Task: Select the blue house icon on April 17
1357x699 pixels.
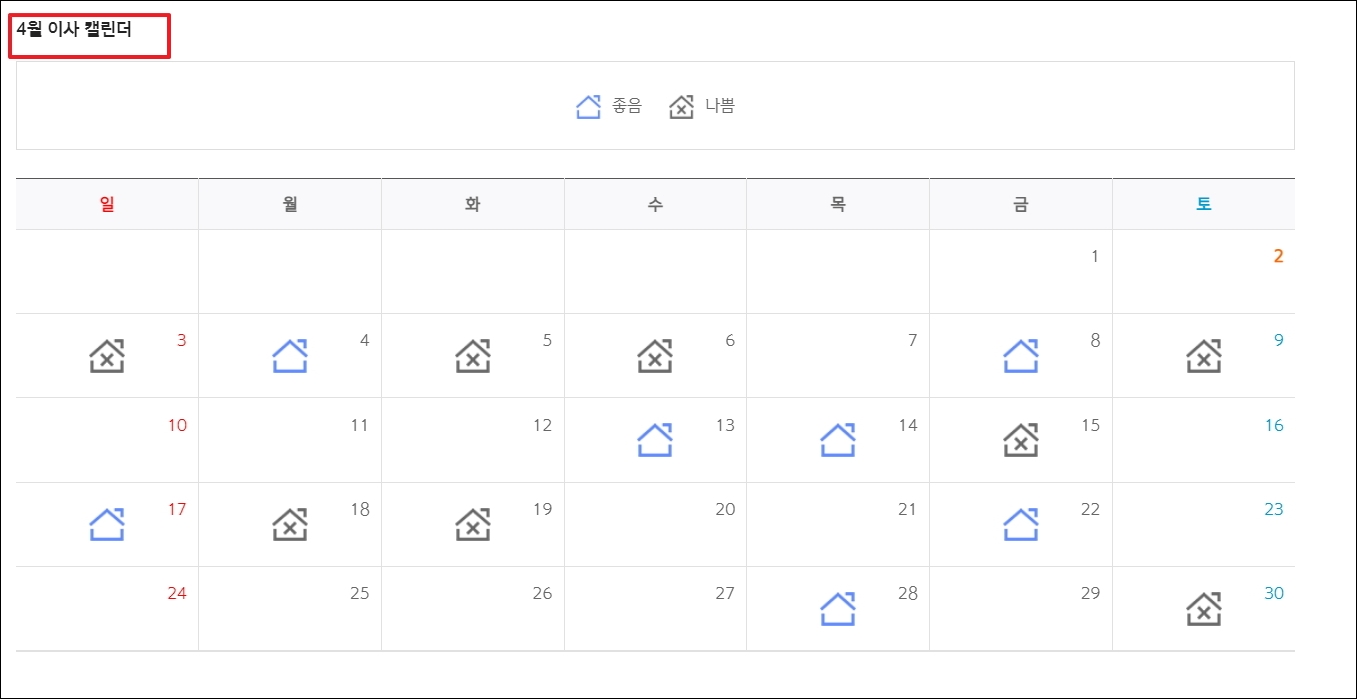Action: (x=107, y=524)
